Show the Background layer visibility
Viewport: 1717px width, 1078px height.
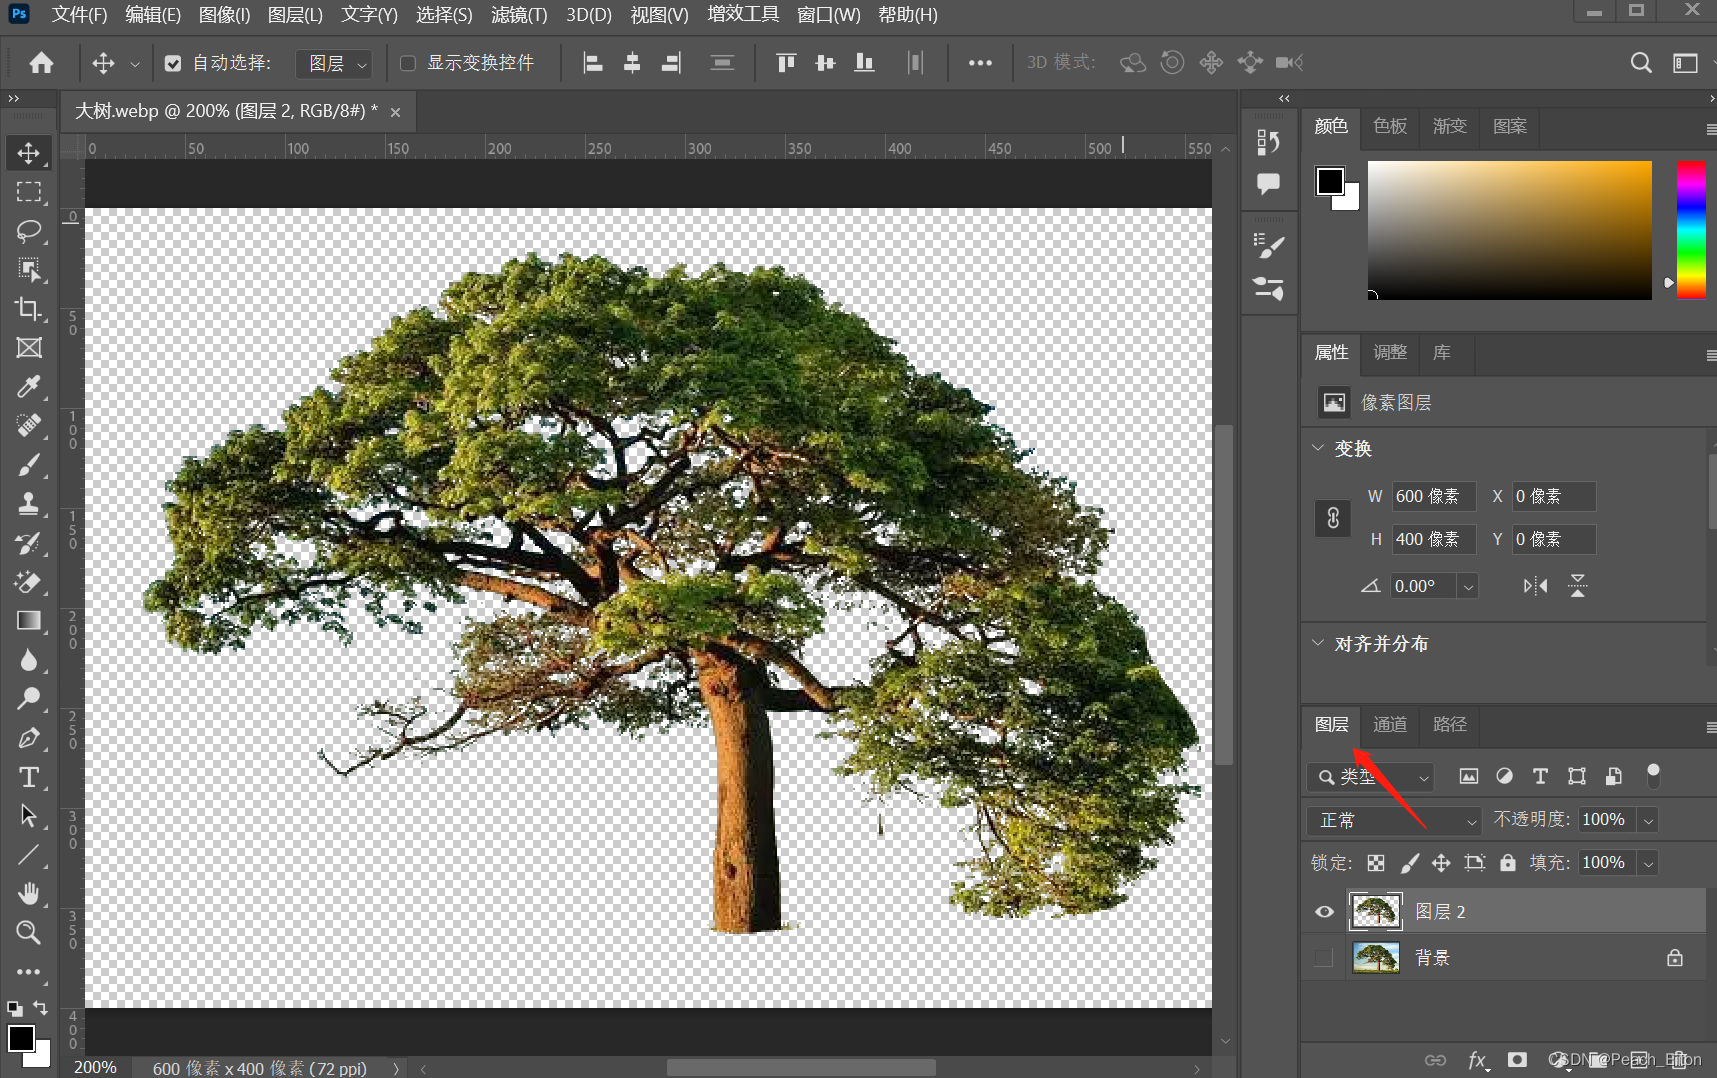click(x=1324, y=958)
